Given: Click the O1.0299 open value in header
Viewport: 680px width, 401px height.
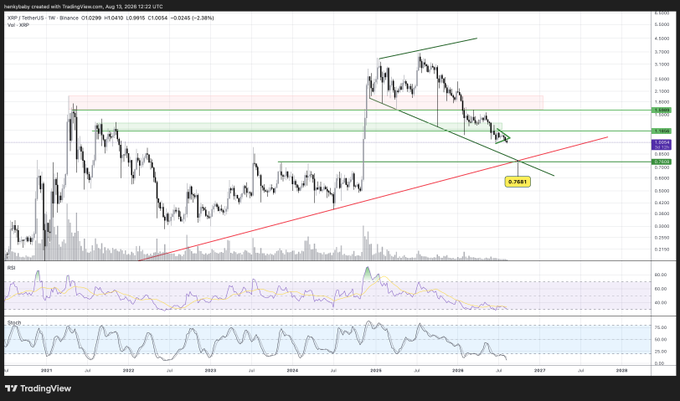Looking at the screenshot, I should (91, 18).
